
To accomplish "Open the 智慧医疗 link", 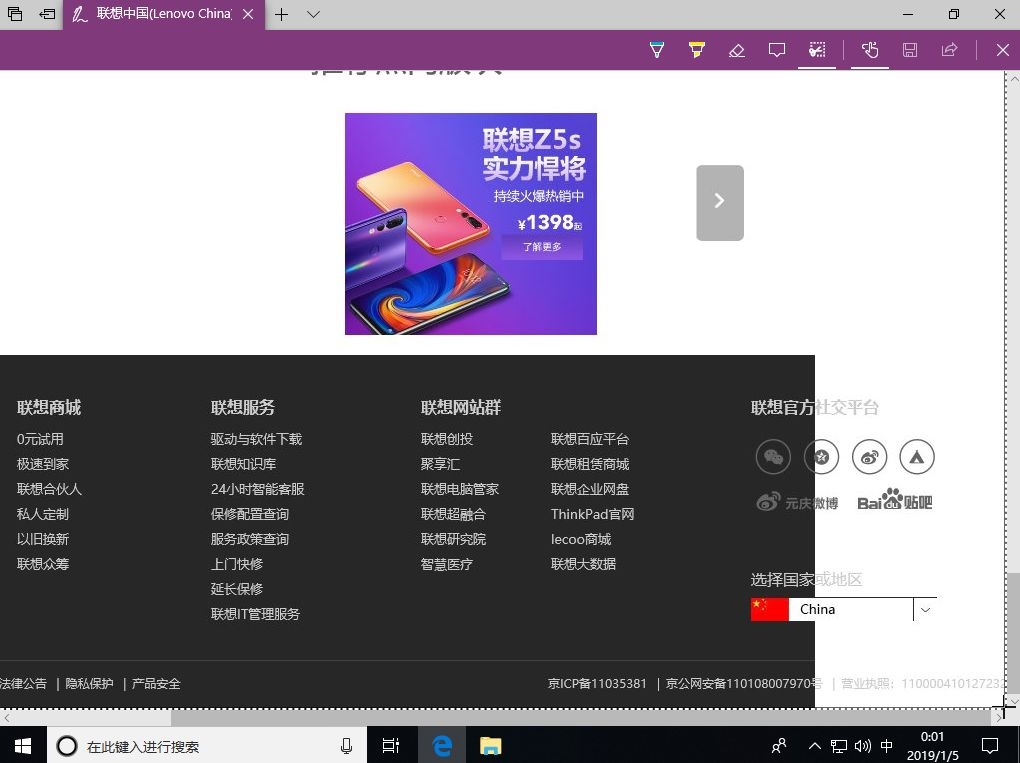I will (447, 563).
